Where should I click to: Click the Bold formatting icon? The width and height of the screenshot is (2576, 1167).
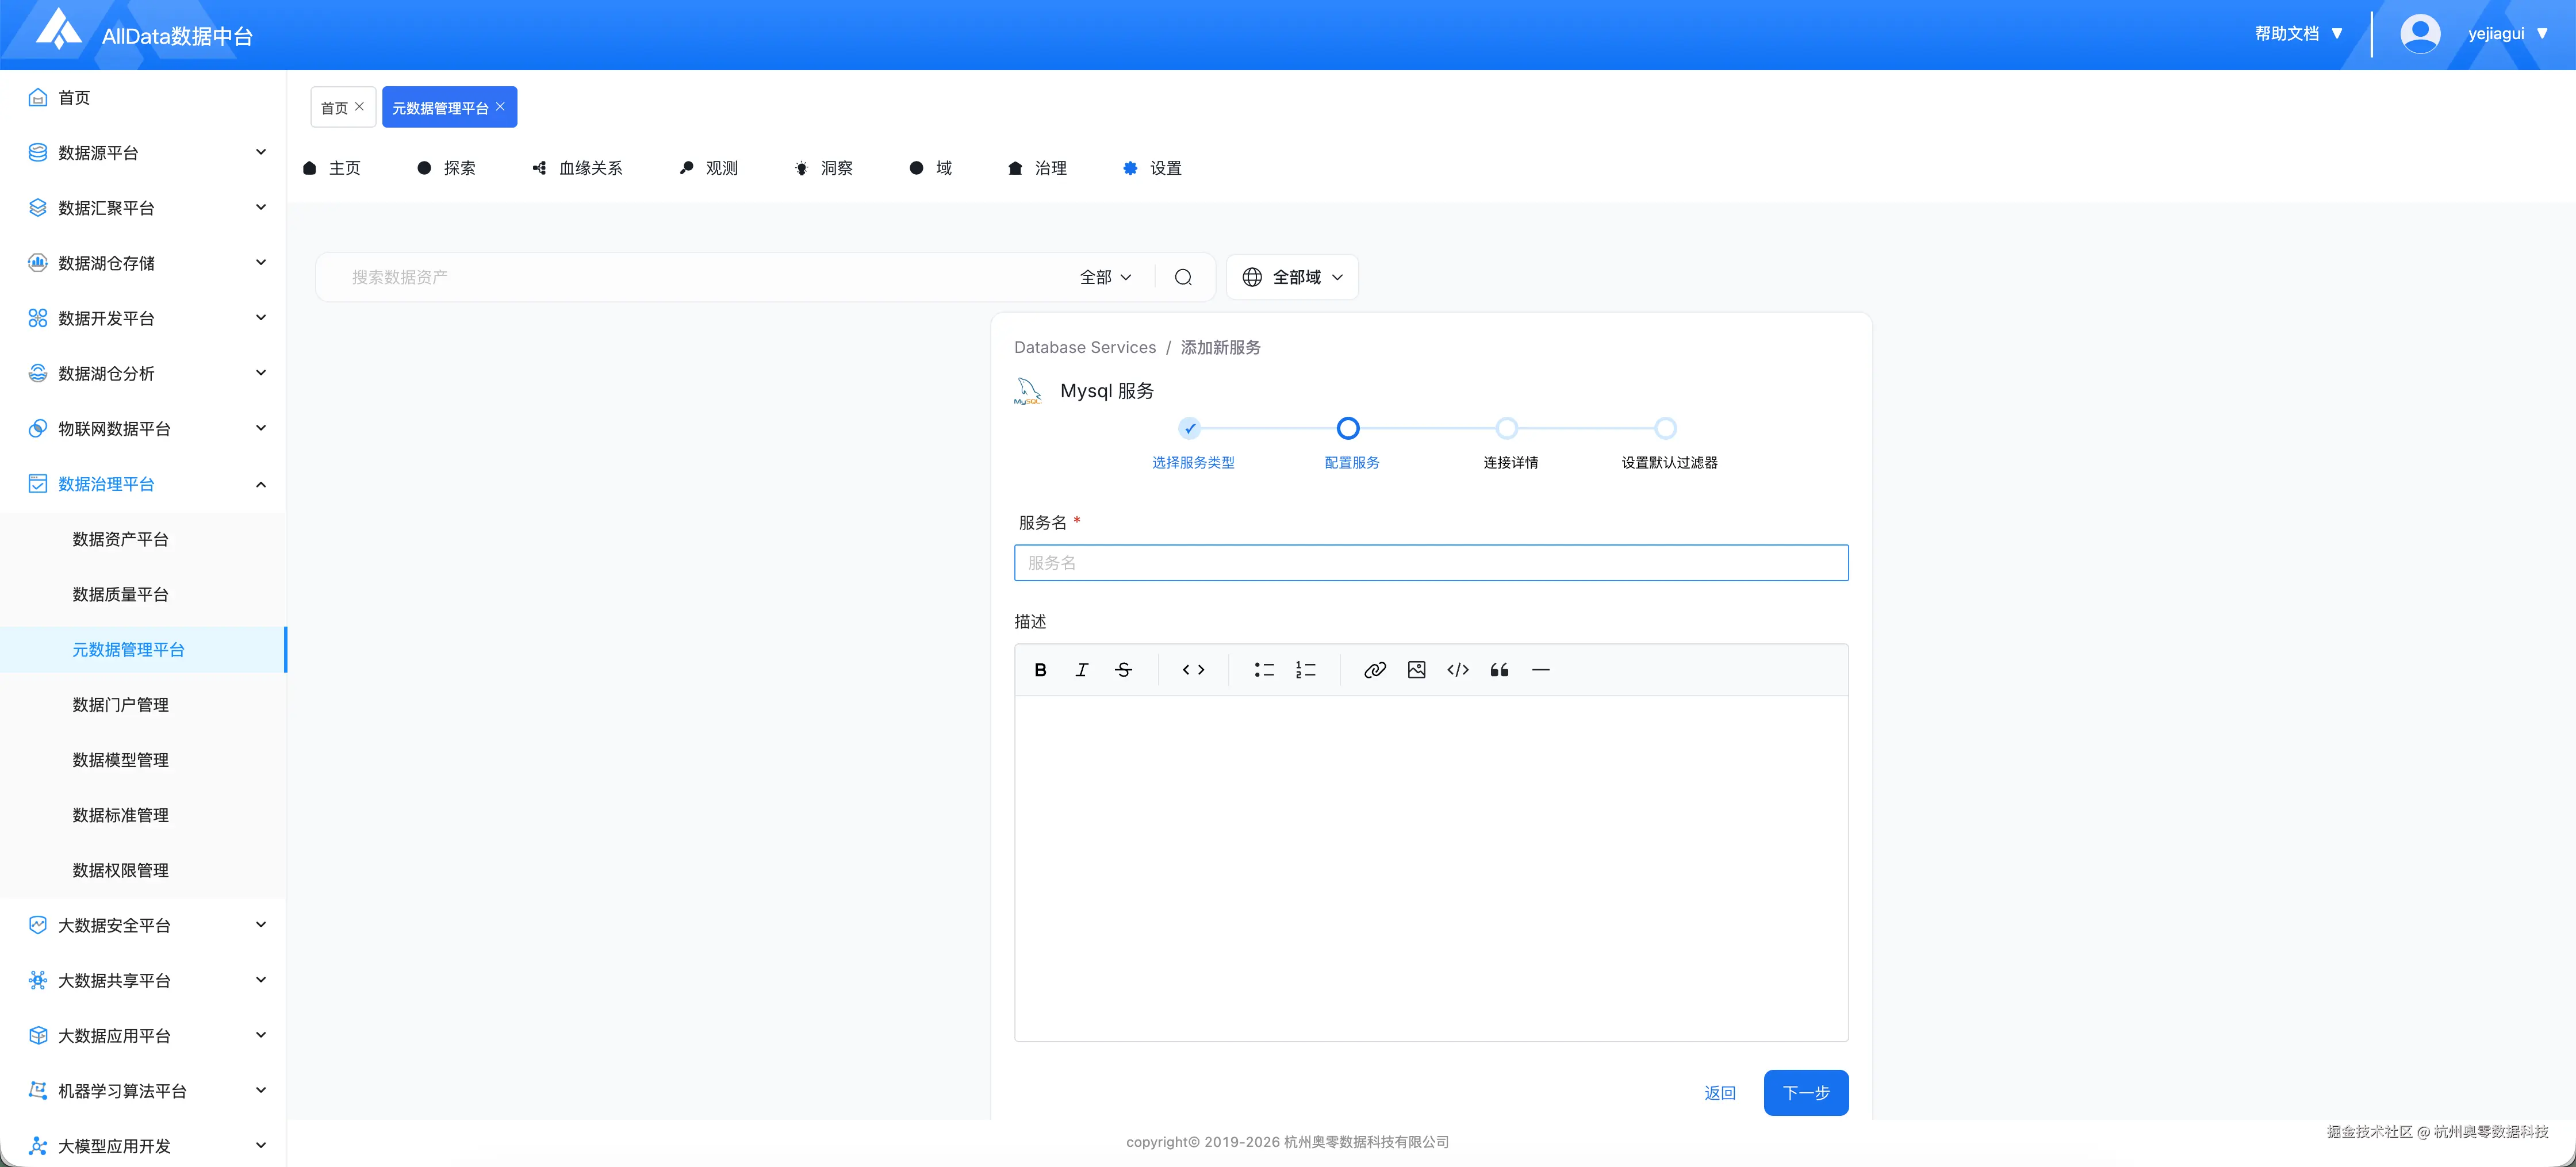pos(1040,670)
